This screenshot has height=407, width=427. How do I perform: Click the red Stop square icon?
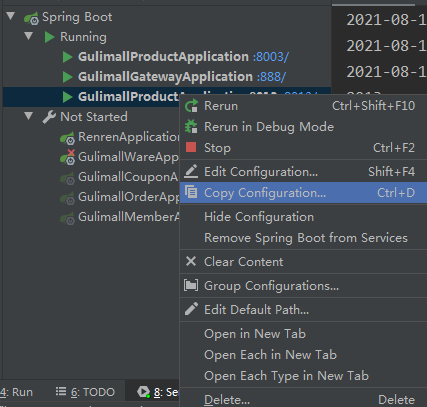coord(191,147)
